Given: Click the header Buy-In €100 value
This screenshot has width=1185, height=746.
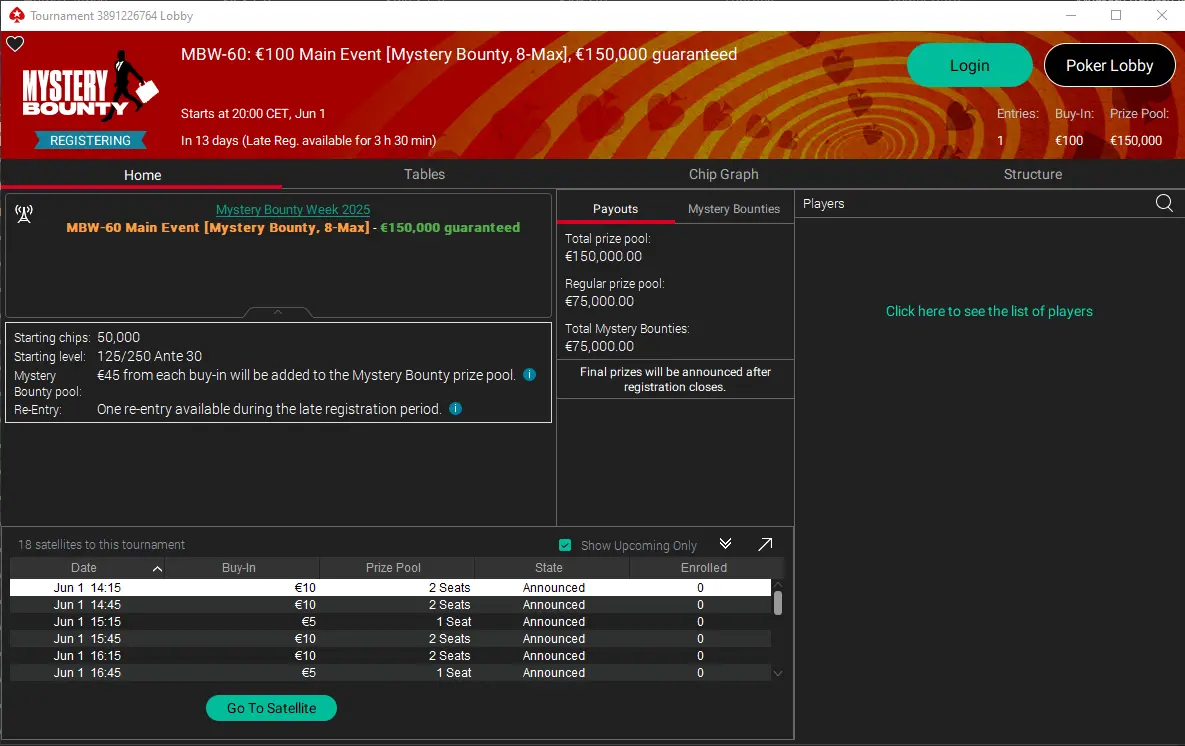Looking at the screenshot, I should [x=1069, y=141].
